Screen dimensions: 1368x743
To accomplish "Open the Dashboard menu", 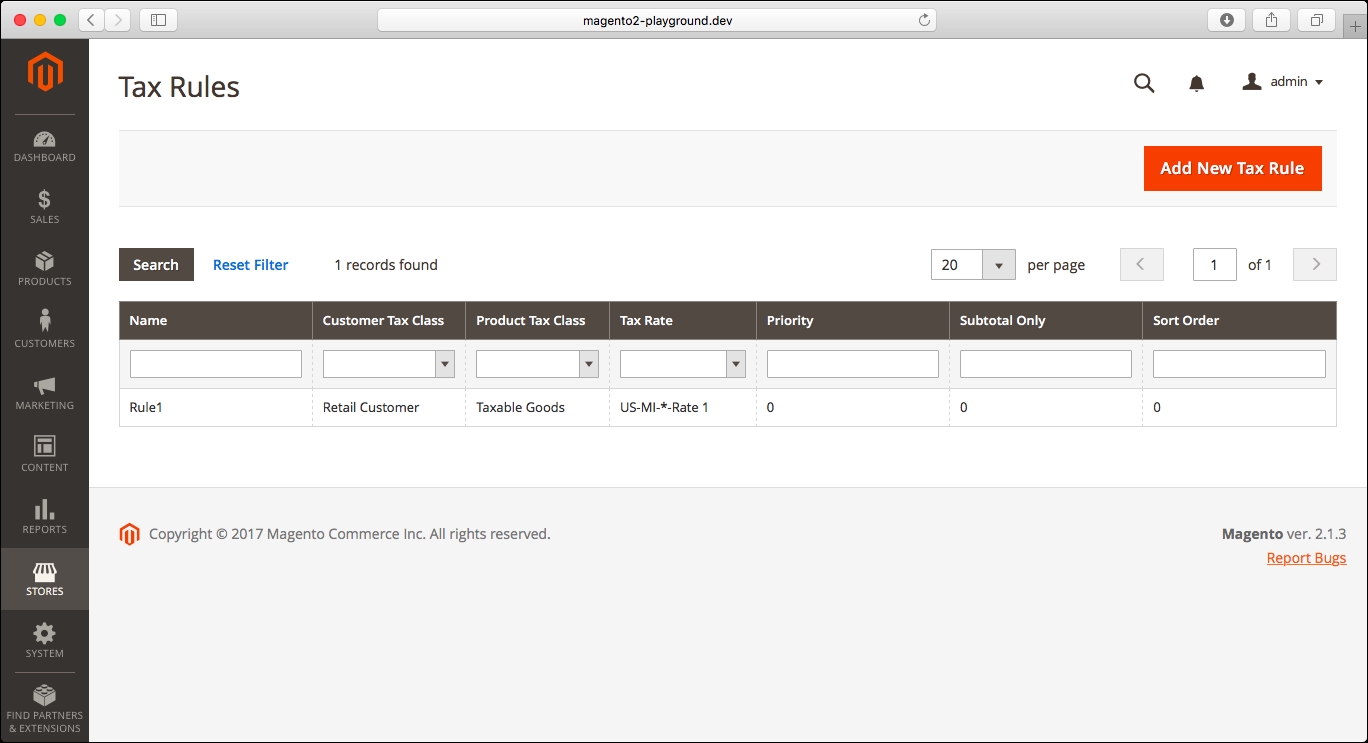I will [x=44, y=146].
